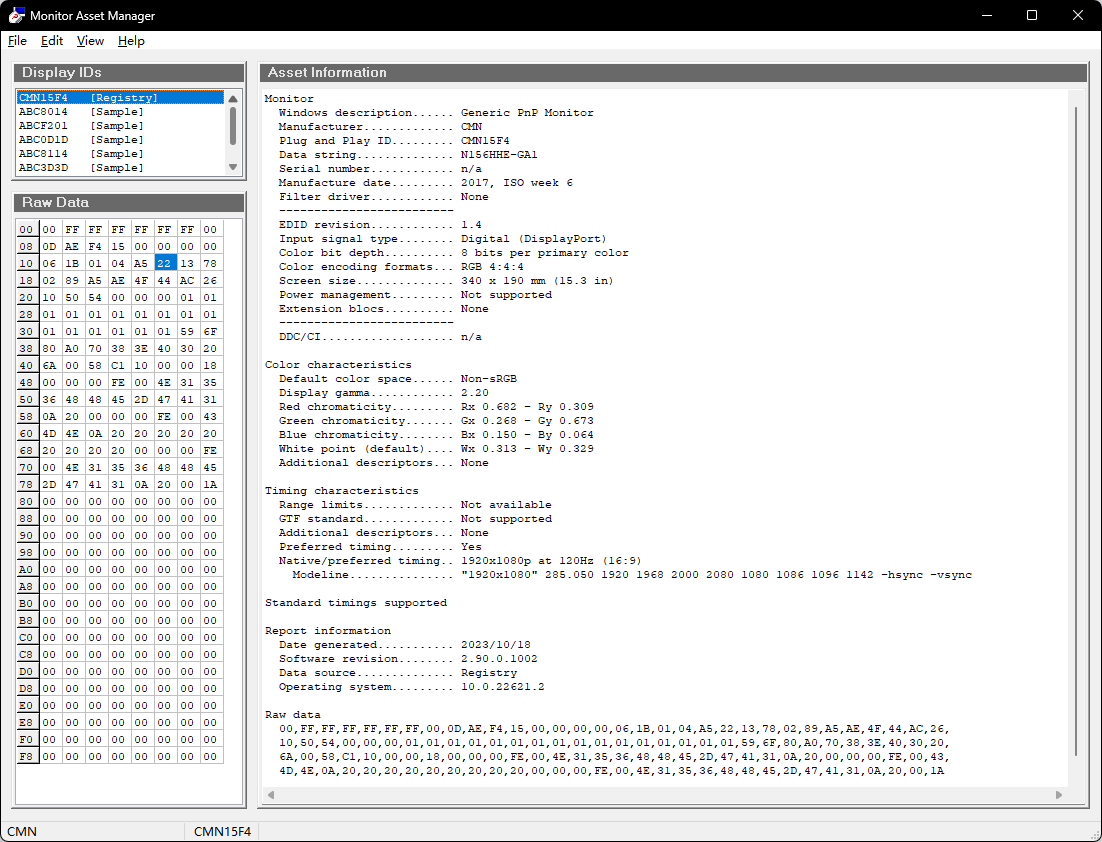Click the Display IDs panel header

[x=129, y=72]
